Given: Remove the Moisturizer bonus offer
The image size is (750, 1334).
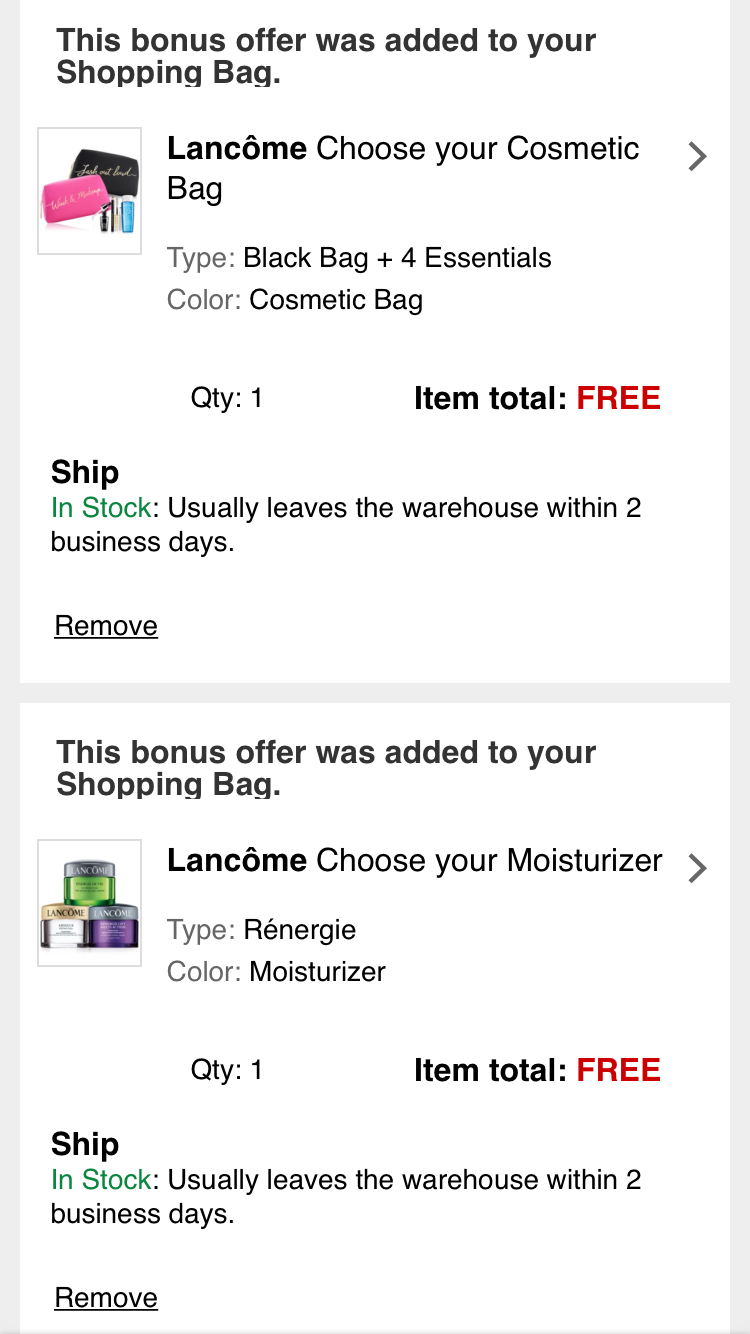Looking at the screenshot, I should pyautogui.click(x=106, y=1298).
